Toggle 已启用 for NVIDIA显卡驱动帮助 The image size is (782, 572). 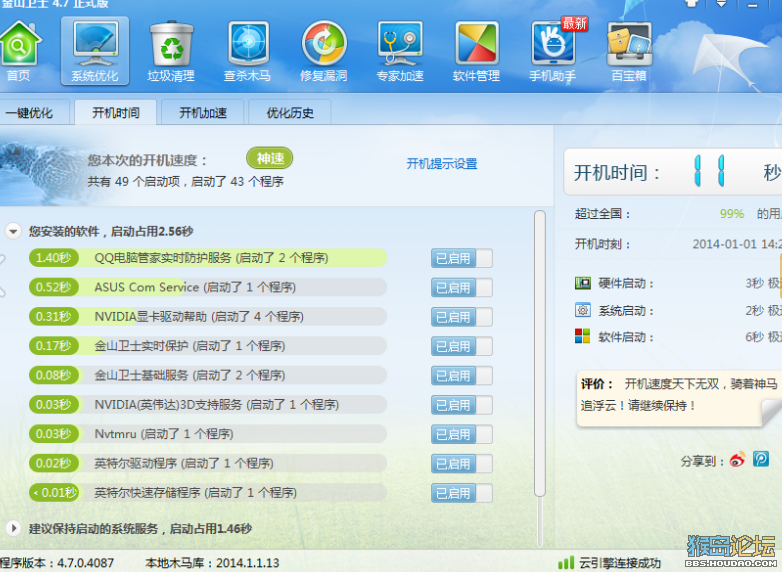click(462, 317)
